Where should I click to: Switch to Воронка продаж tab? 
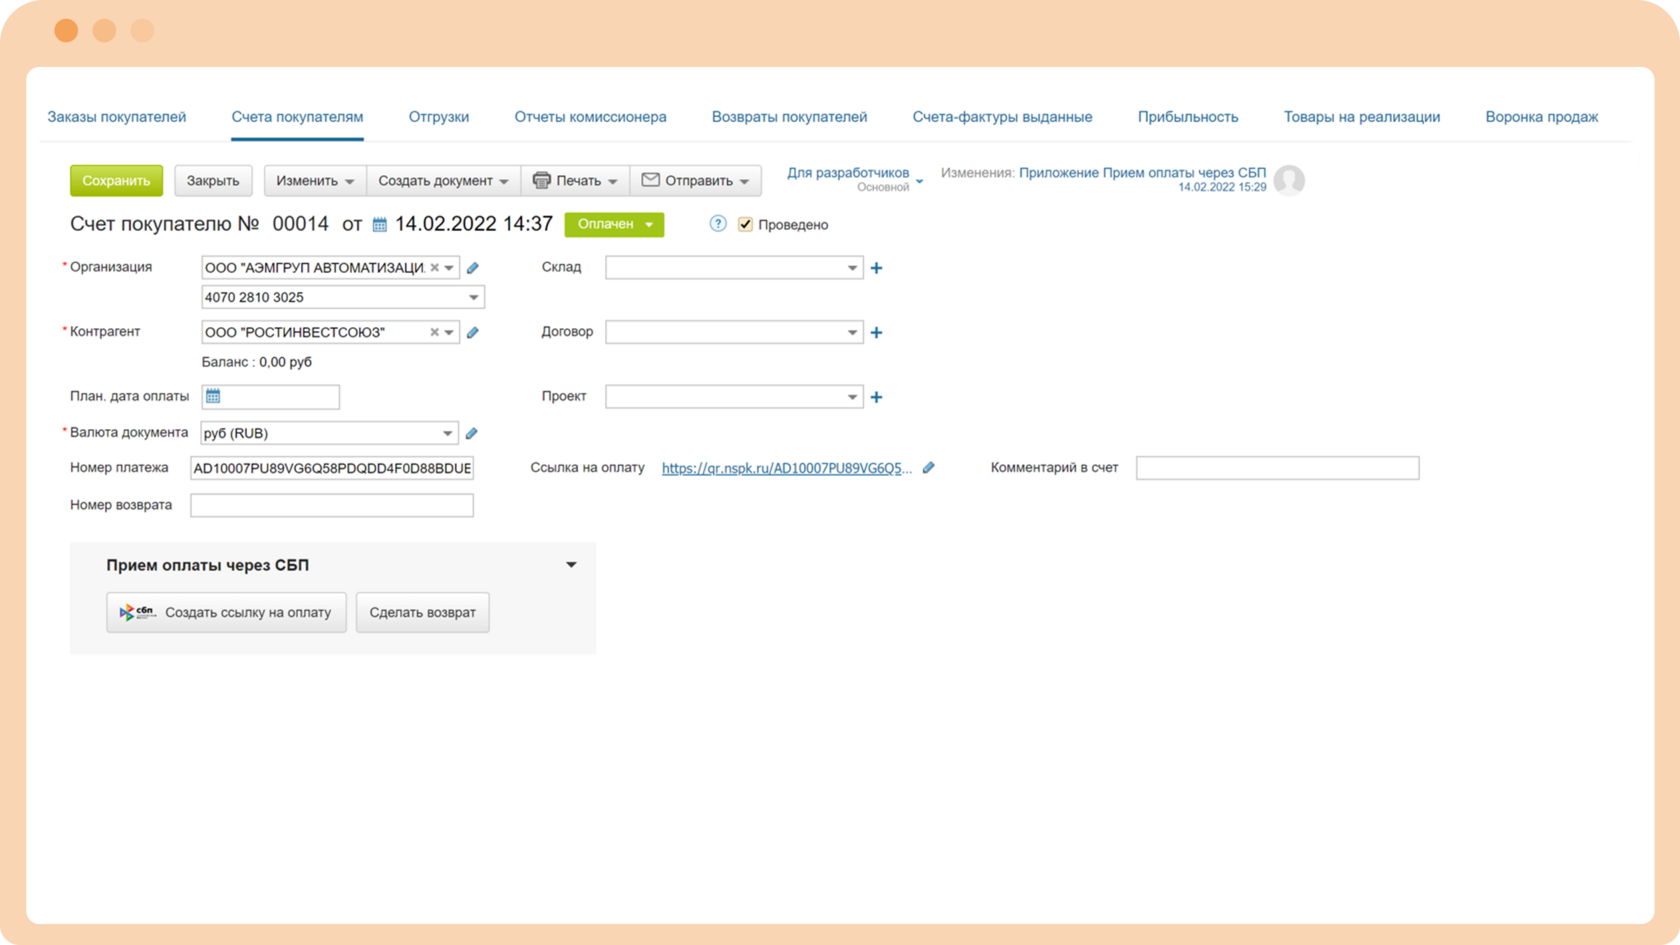(1542, 117)
